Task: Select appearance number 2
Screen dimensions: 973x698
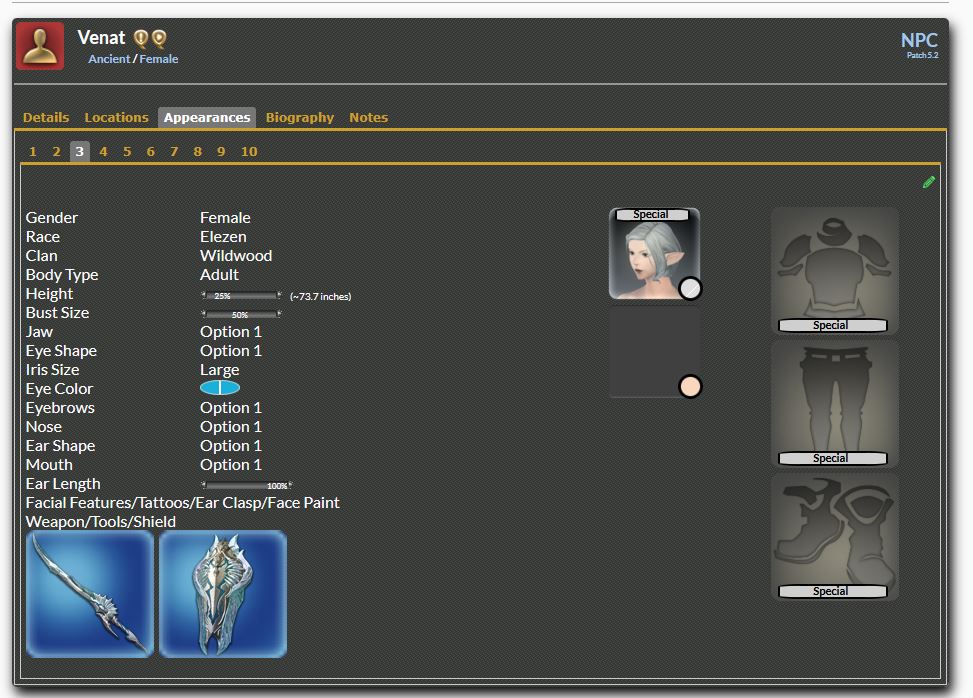Action: pyautogui.click(x=56, y=151)
